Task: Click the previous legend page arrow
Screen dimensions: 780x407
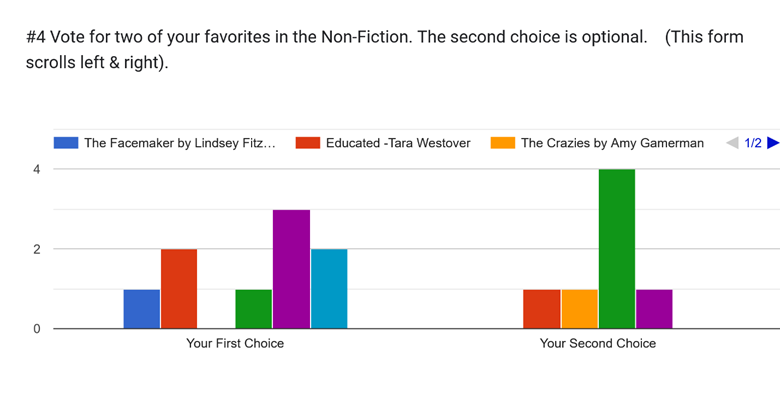Action: click(x=732, y=143)
